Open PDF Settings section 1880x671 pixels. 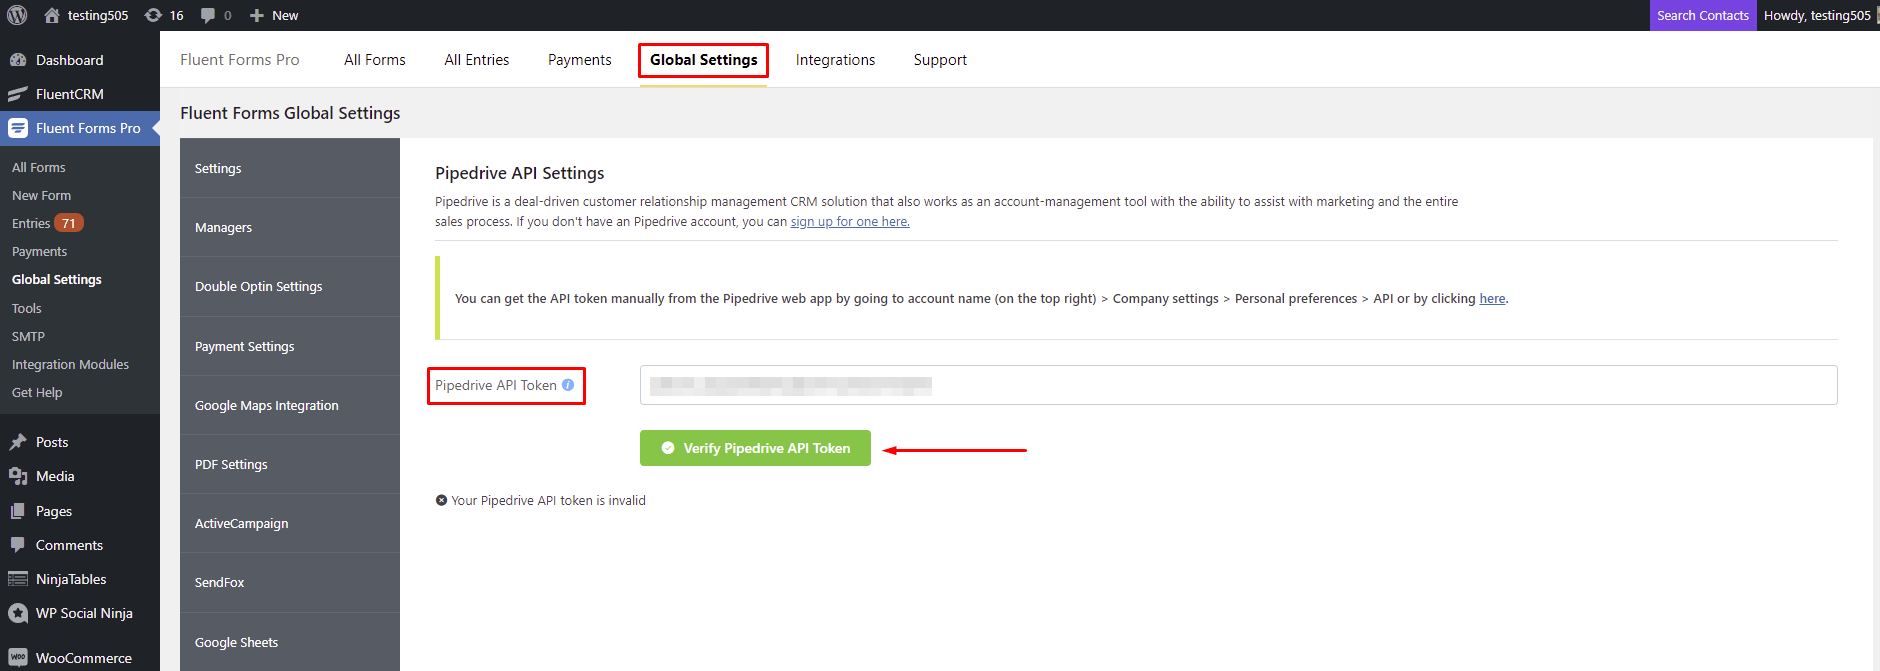tap(290, 464)
